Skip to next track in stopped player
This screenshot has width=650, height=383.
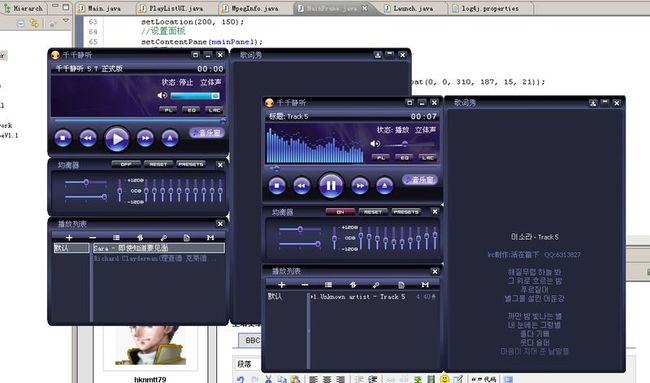click(145, 138)
